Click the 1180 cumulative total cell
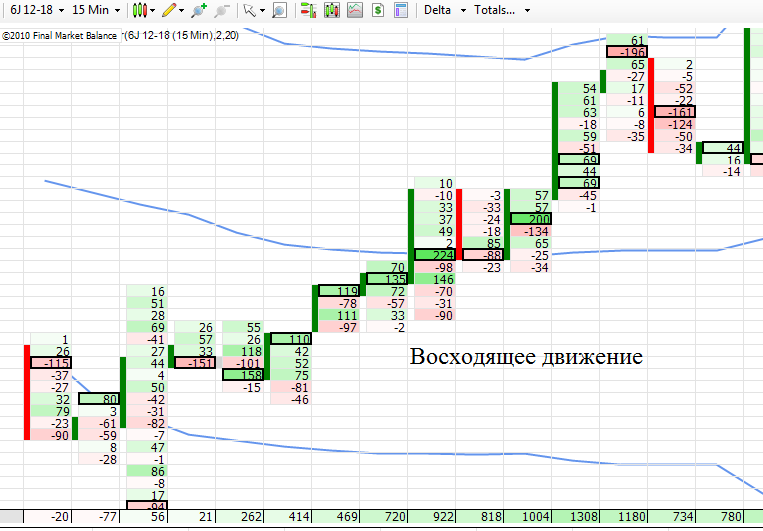 pos(624,516)
